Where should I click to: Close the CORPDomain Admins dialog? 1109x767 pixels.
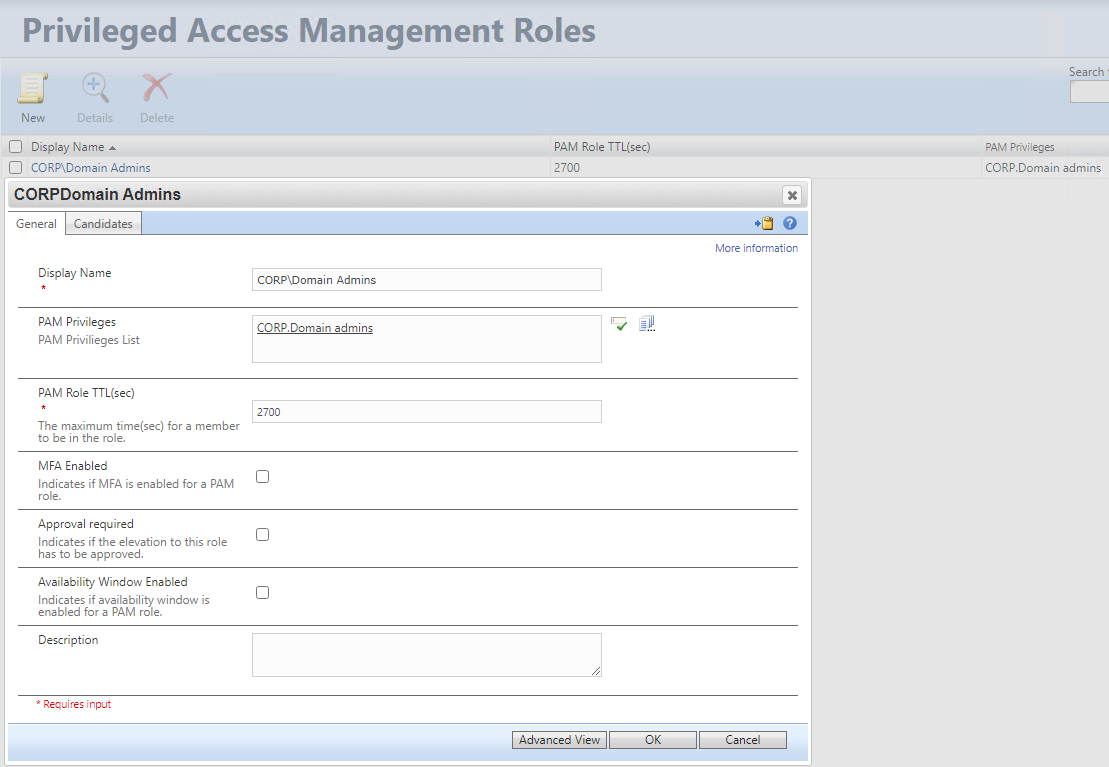coord(792,195)
